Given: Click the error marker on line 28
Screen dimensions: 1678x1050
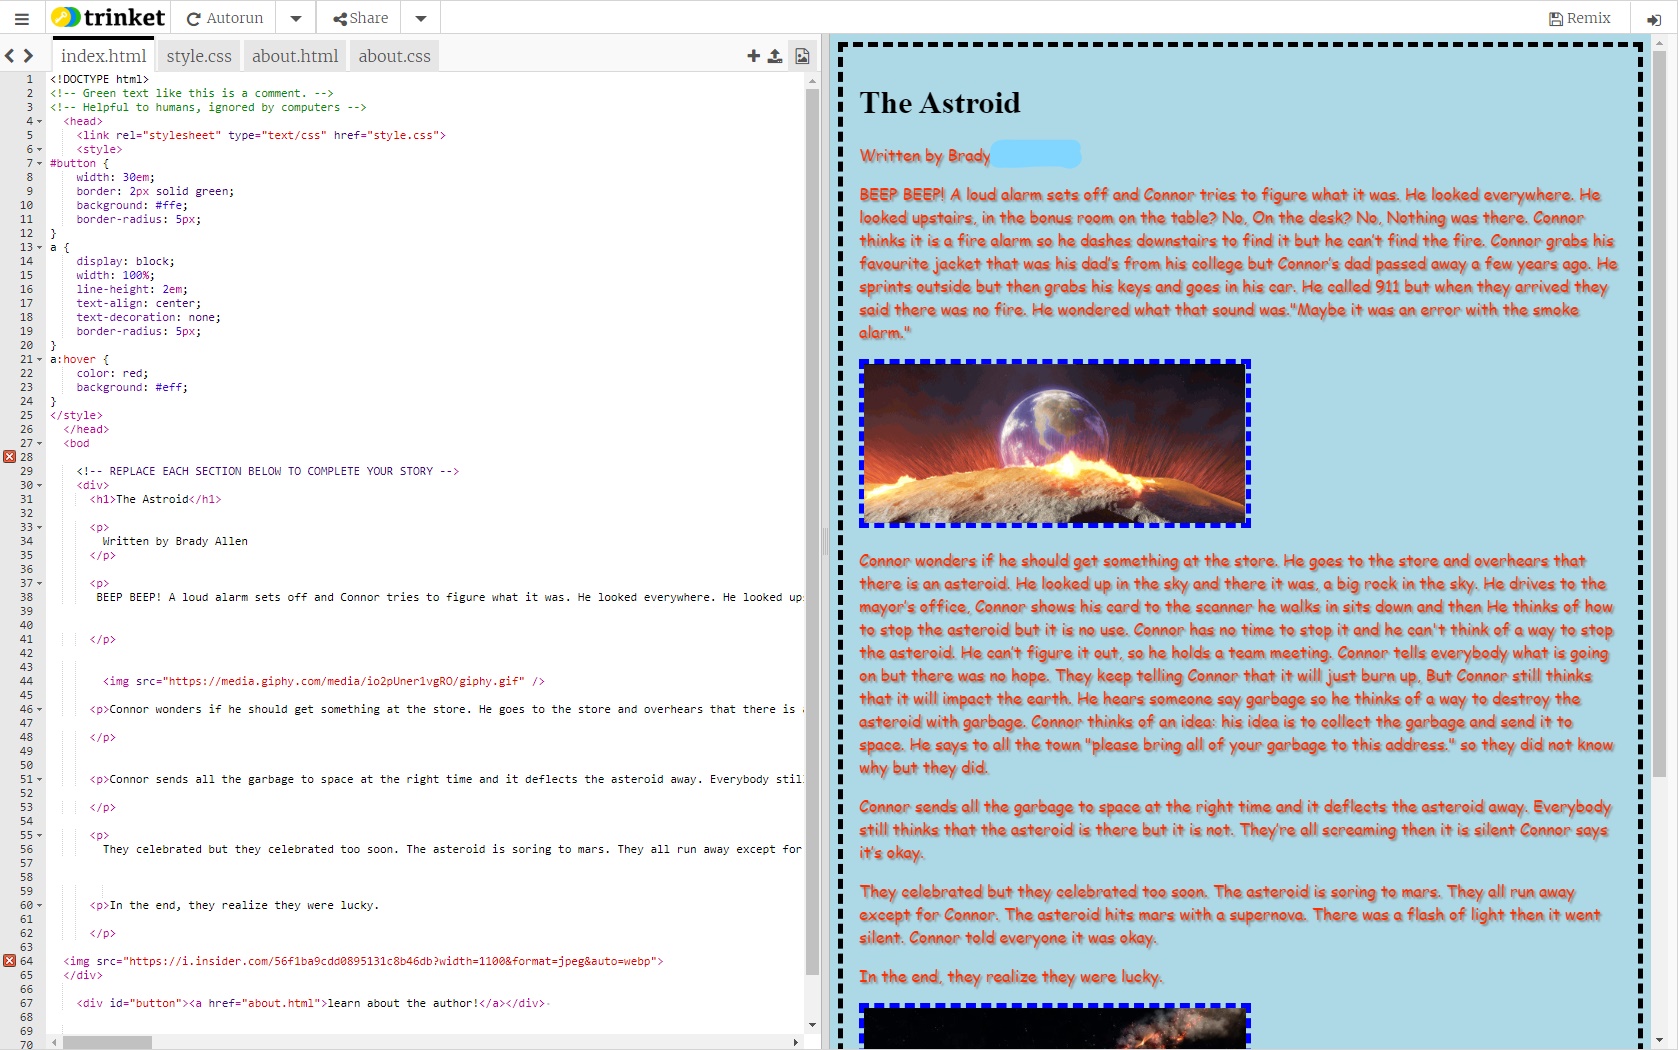Looking at the screenshot, I should [x=10, y=457].
